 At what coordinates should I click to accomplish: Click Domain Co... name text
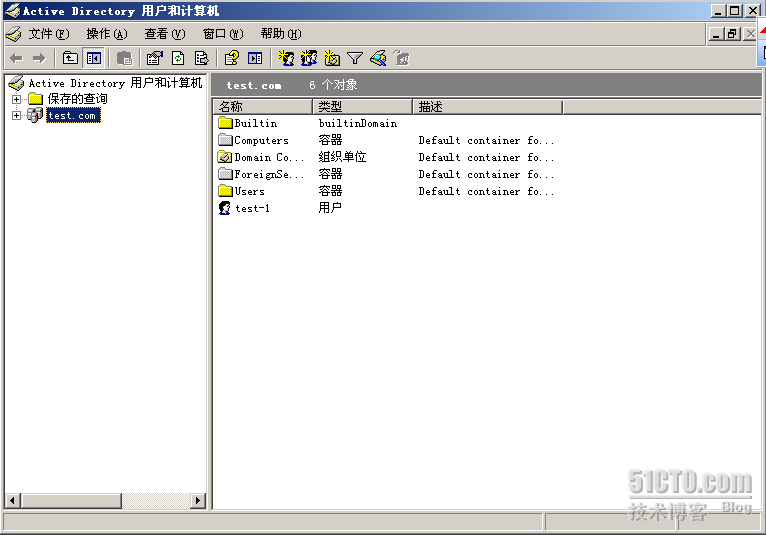pos(269,157)
